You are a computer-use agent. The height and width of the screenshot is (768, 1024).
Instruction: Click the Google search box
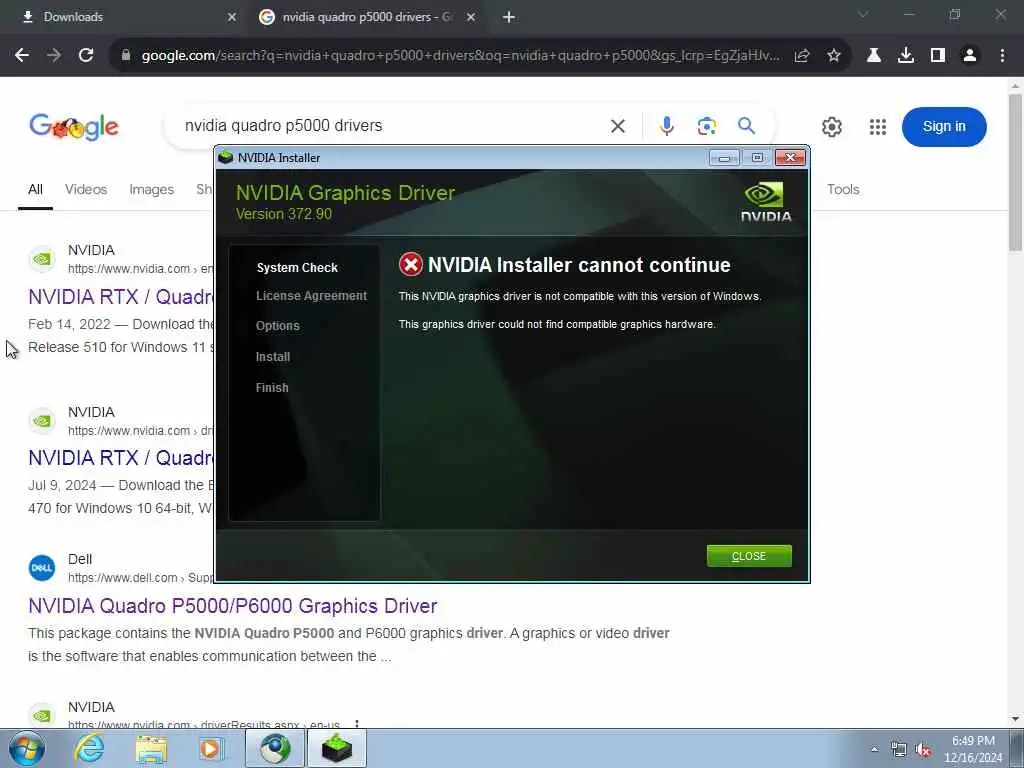tap(392, 125)
